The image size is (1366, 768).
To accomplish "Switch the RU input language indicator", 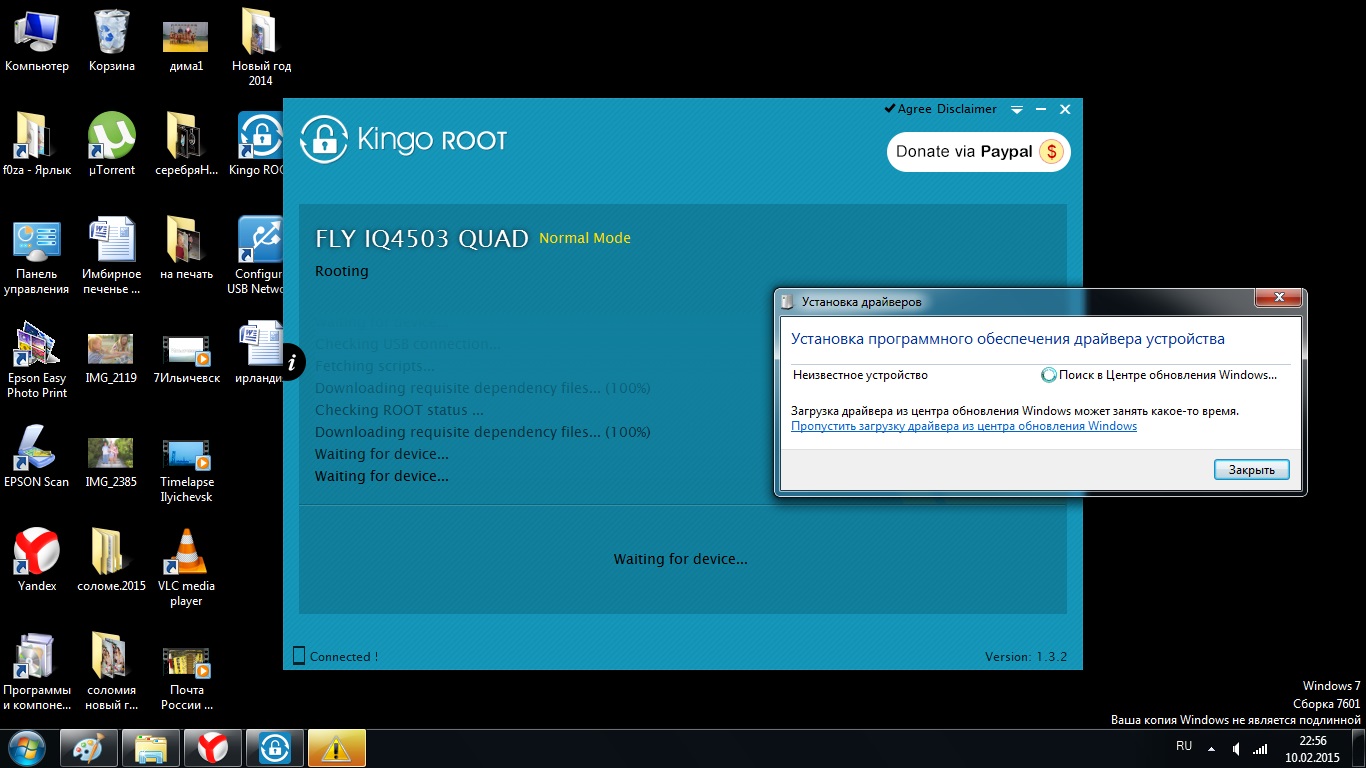I will coord(1184,746).
